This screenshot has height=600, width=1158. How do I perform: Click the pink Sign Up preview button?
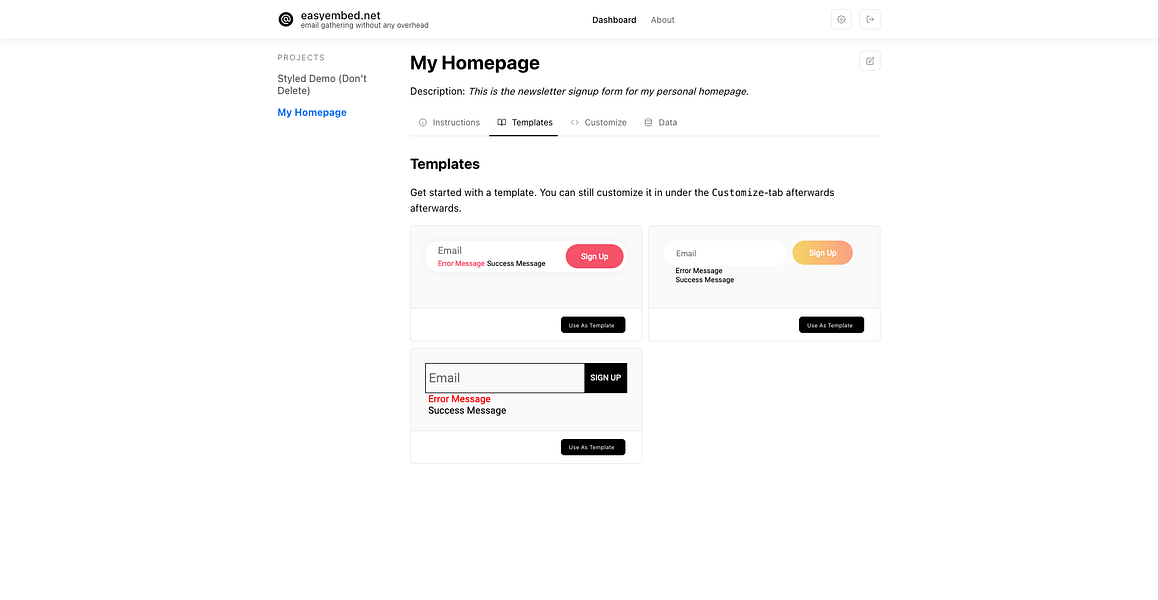point(594,256)
